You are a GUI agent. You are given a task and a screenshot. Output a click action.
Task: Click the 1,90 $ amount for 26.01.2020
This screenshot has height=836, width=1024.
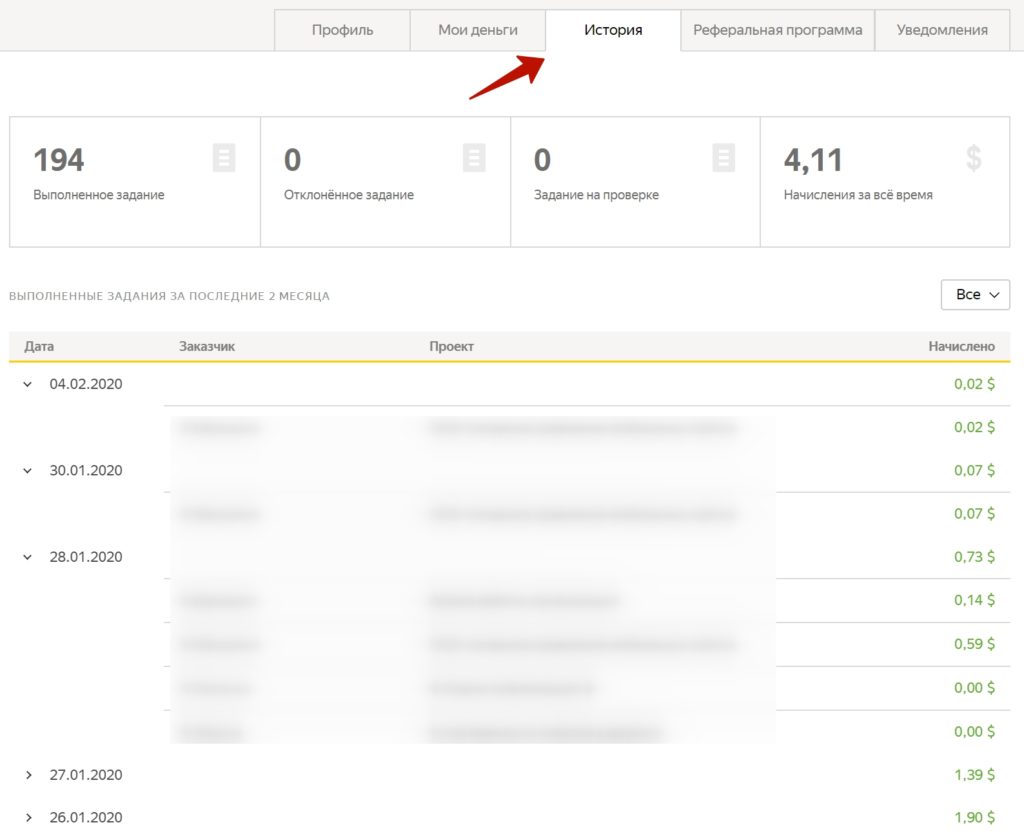[974, 818]
